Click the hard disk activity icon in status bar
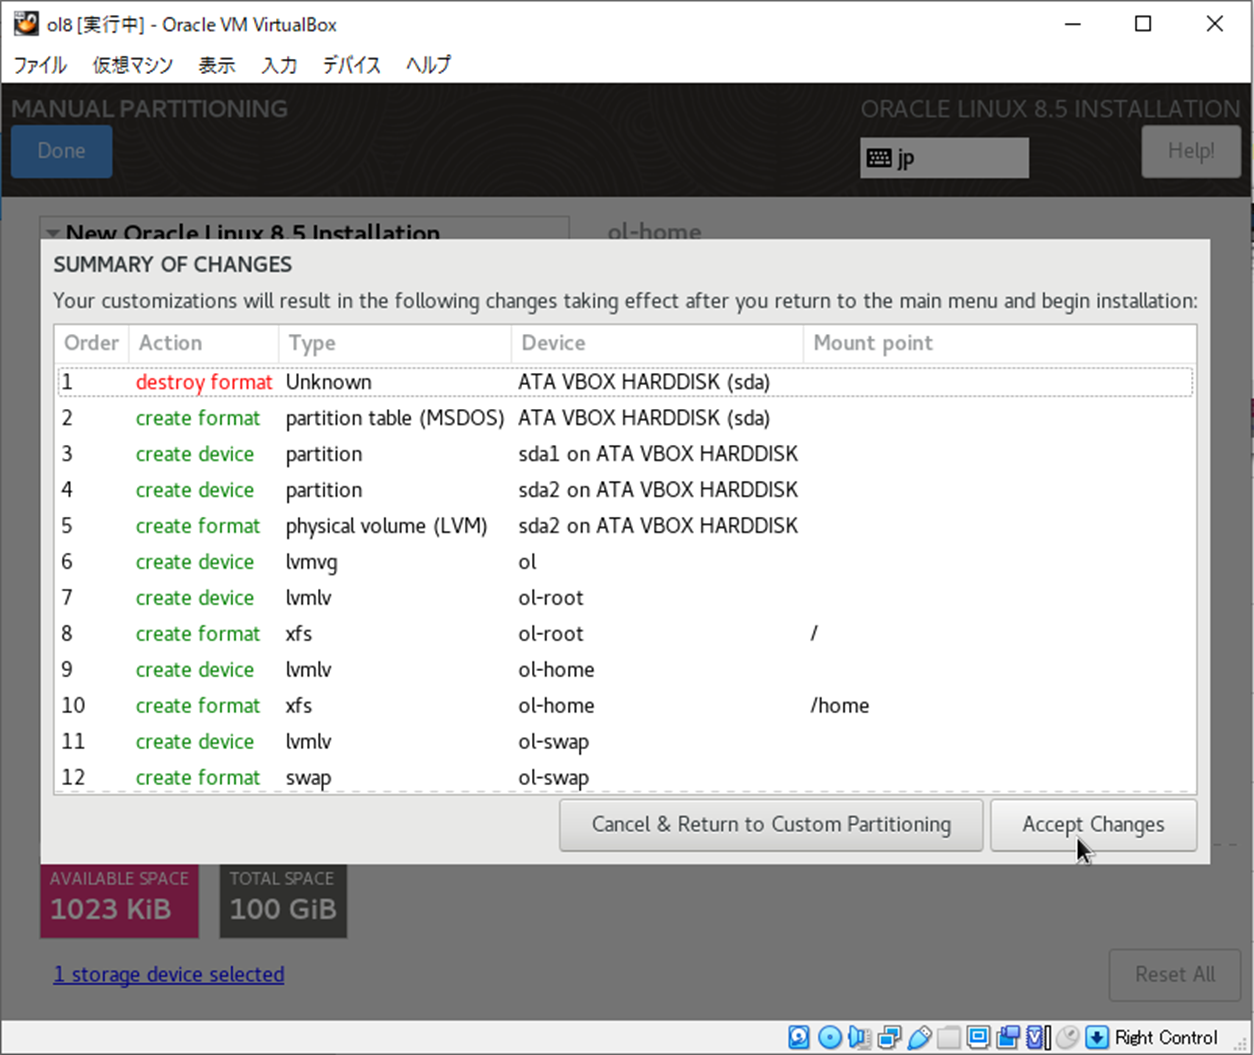Image resolution: width=1254 pixels, height=1055 pixels. (799, 1037)
